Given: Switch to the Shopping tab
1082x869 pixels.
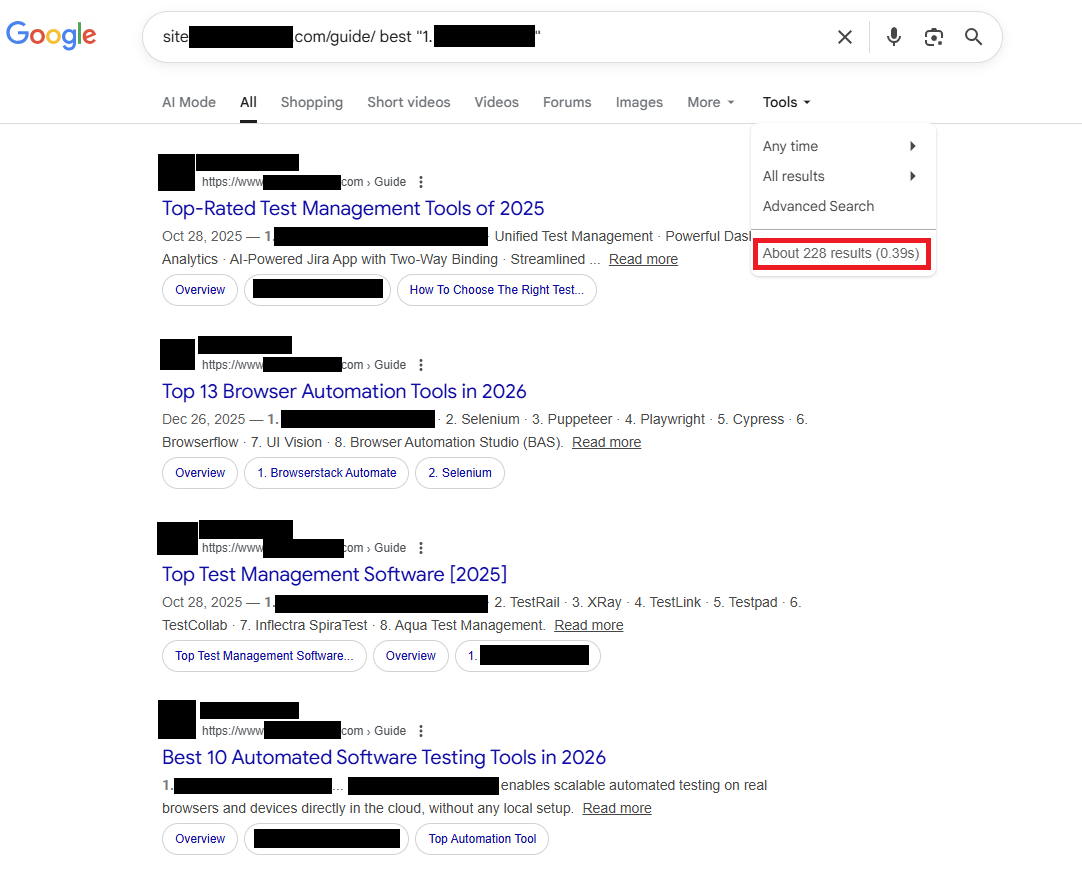Looking at the screenshot, I should [312, 102].
